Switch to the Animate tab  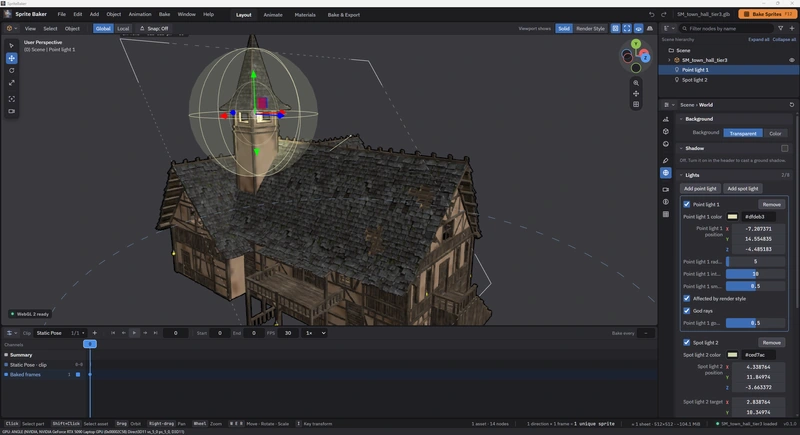273,15
